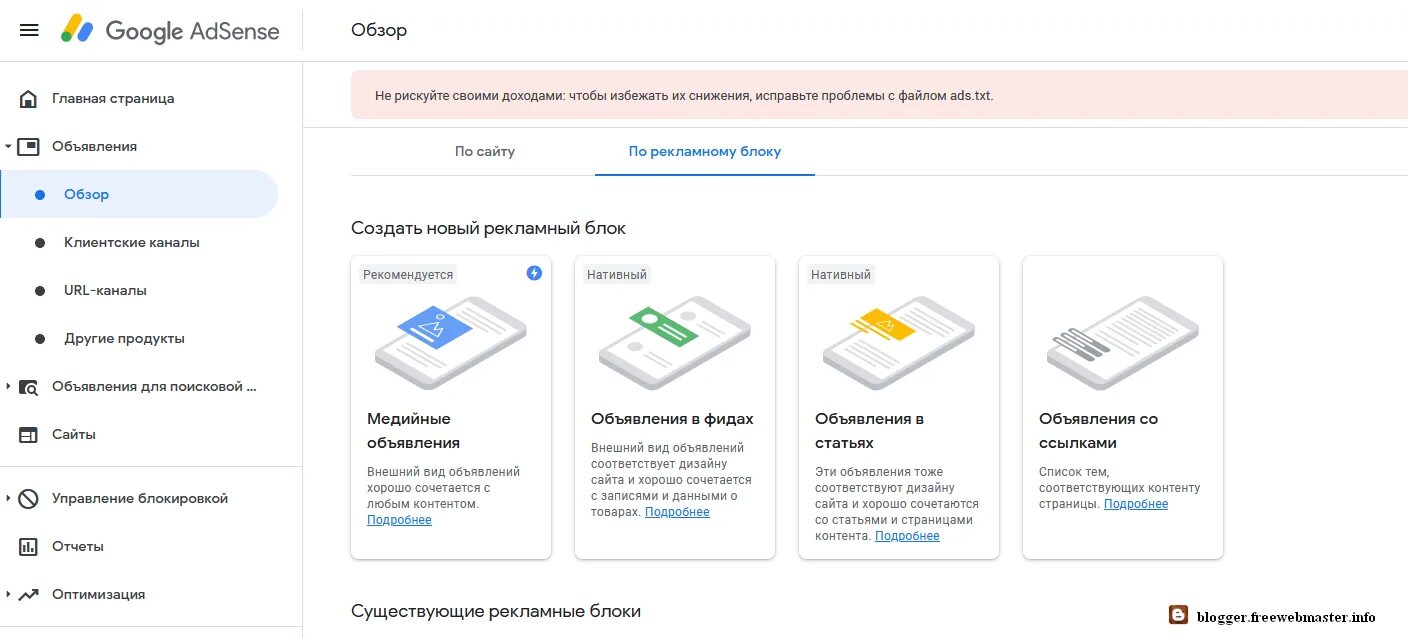Click the Сайты icon in sidebar
Screen dimensions: 1408x638
[x=28, y=434]
